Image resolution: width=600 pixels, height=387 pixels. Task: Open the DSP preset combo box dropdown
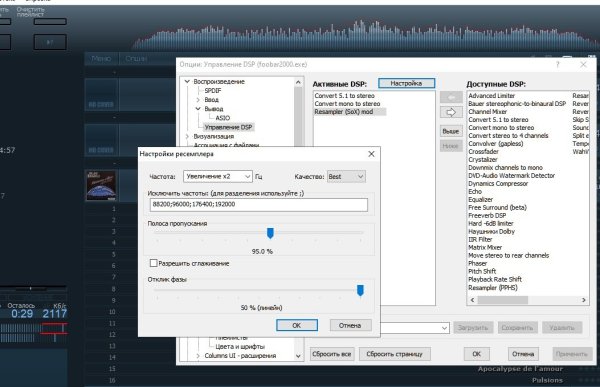coord(444,328)
